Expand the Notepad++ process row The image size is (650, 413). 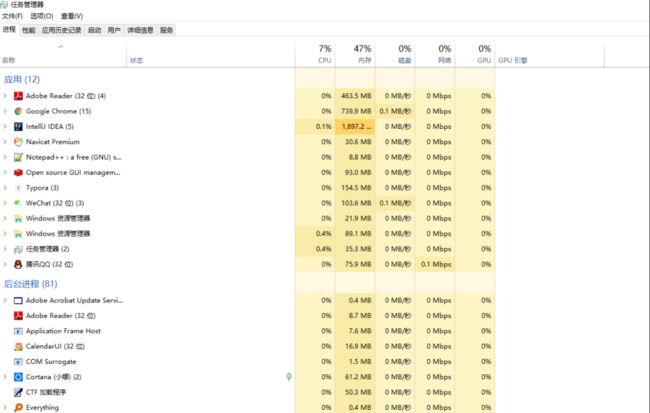point(5,158)
